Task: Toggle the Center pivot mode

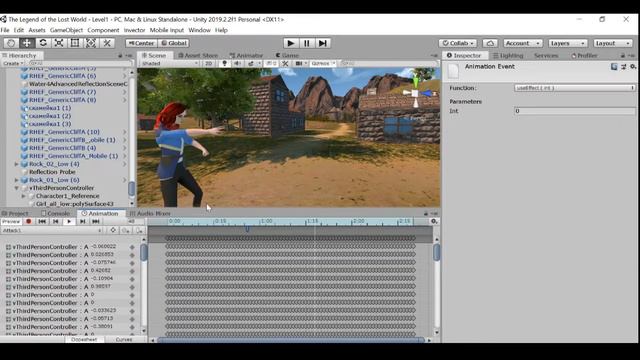Action: pos(141,43)
